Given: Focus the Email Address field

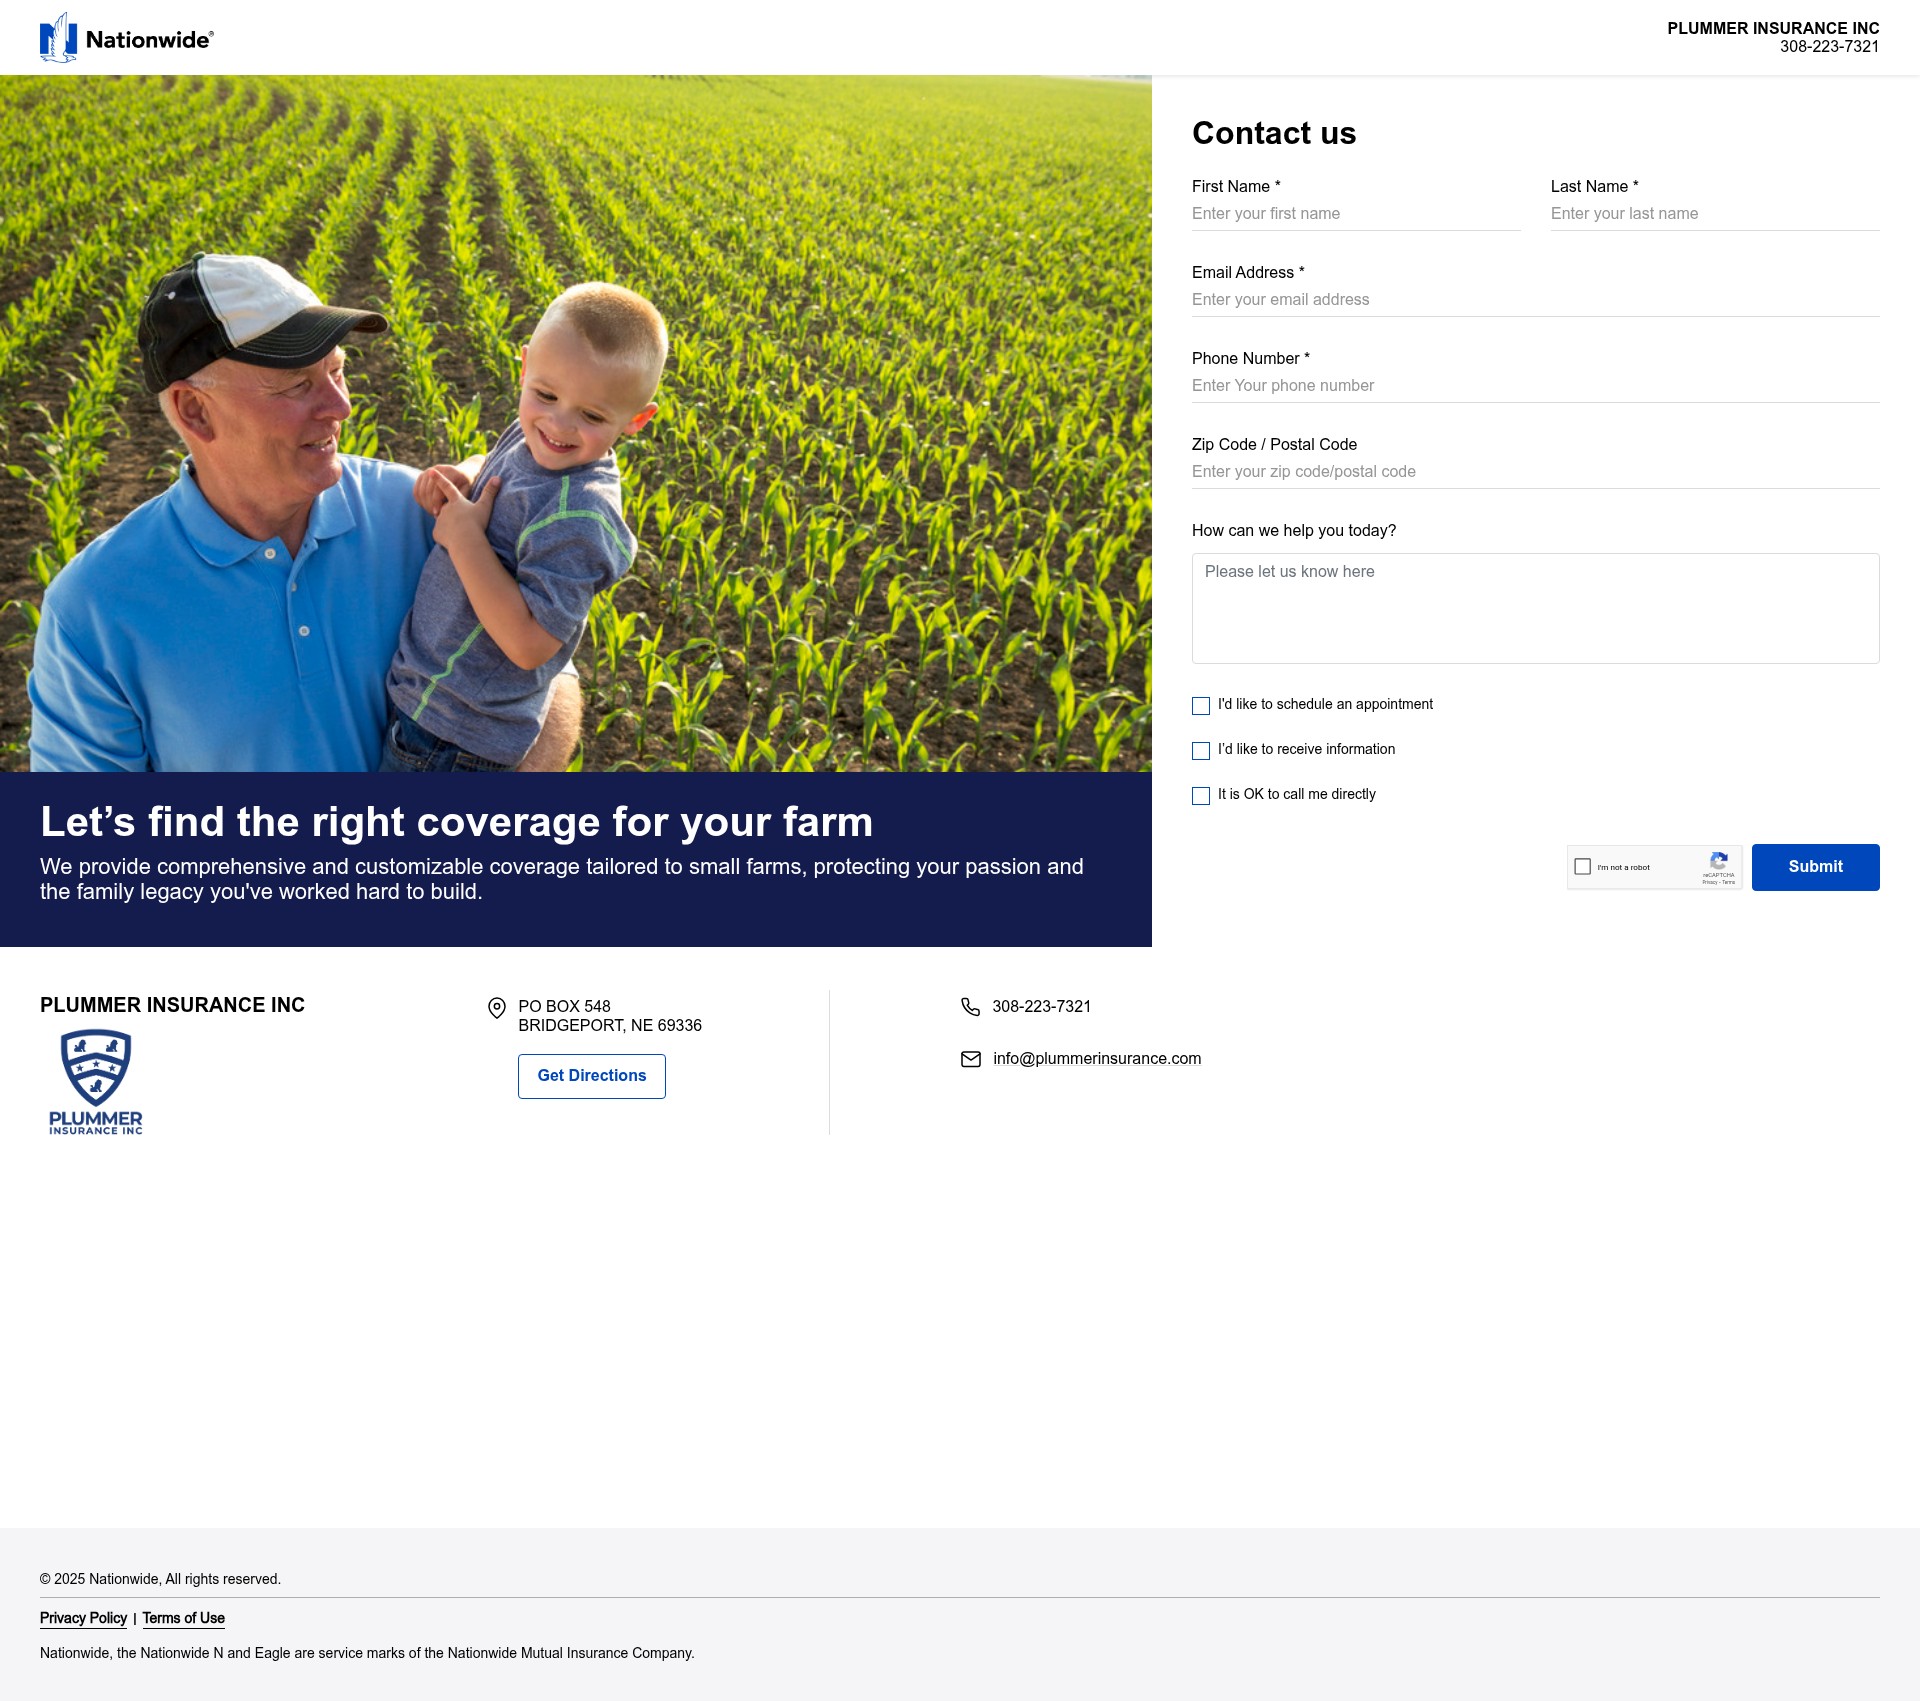Looking at the screenshot, I should pos(1536,300).
